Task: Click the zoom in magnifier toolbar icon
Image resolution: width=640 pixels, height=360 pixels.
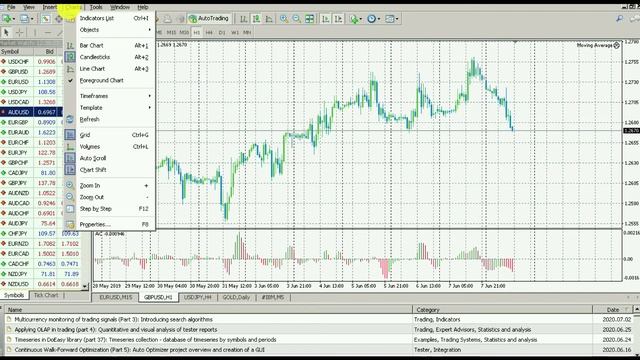Action: [x=284, y=19]
